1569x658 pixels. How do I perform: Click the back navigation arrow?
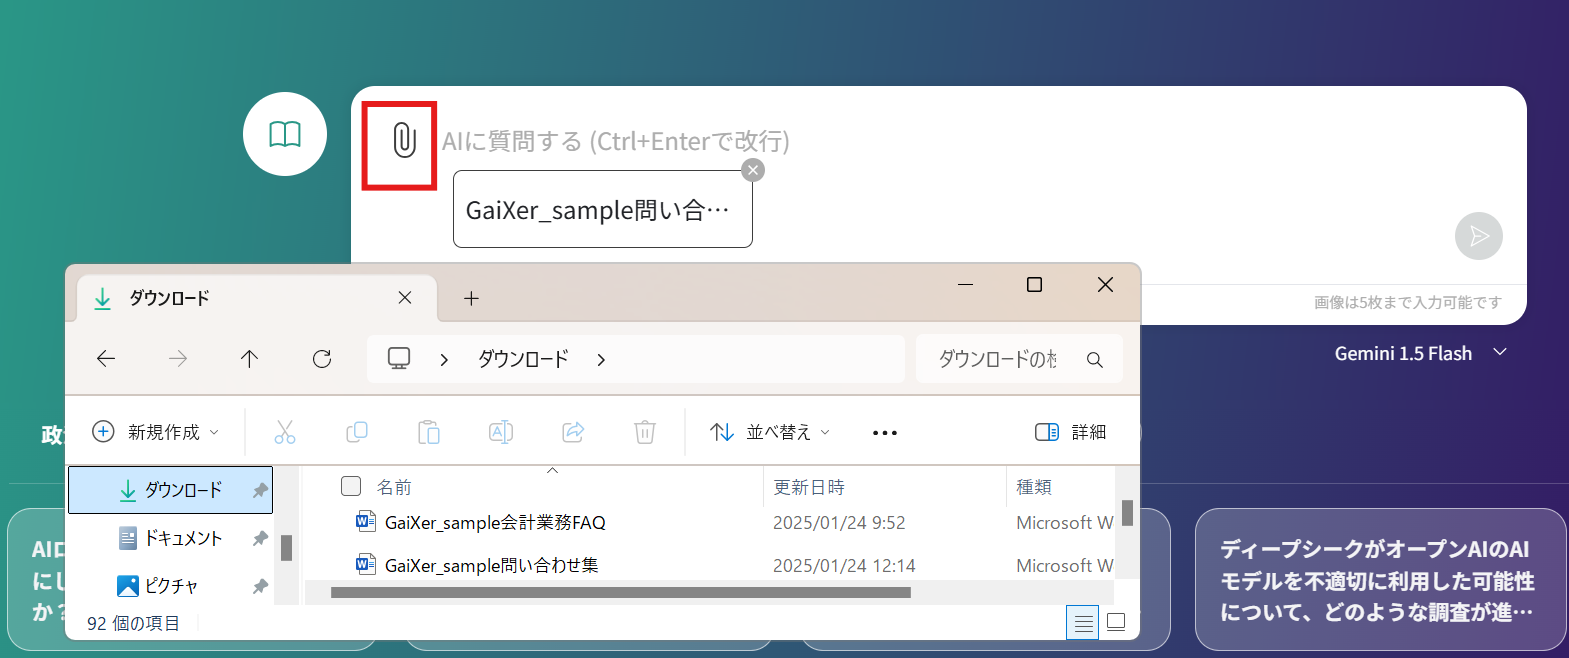point(106,359)
